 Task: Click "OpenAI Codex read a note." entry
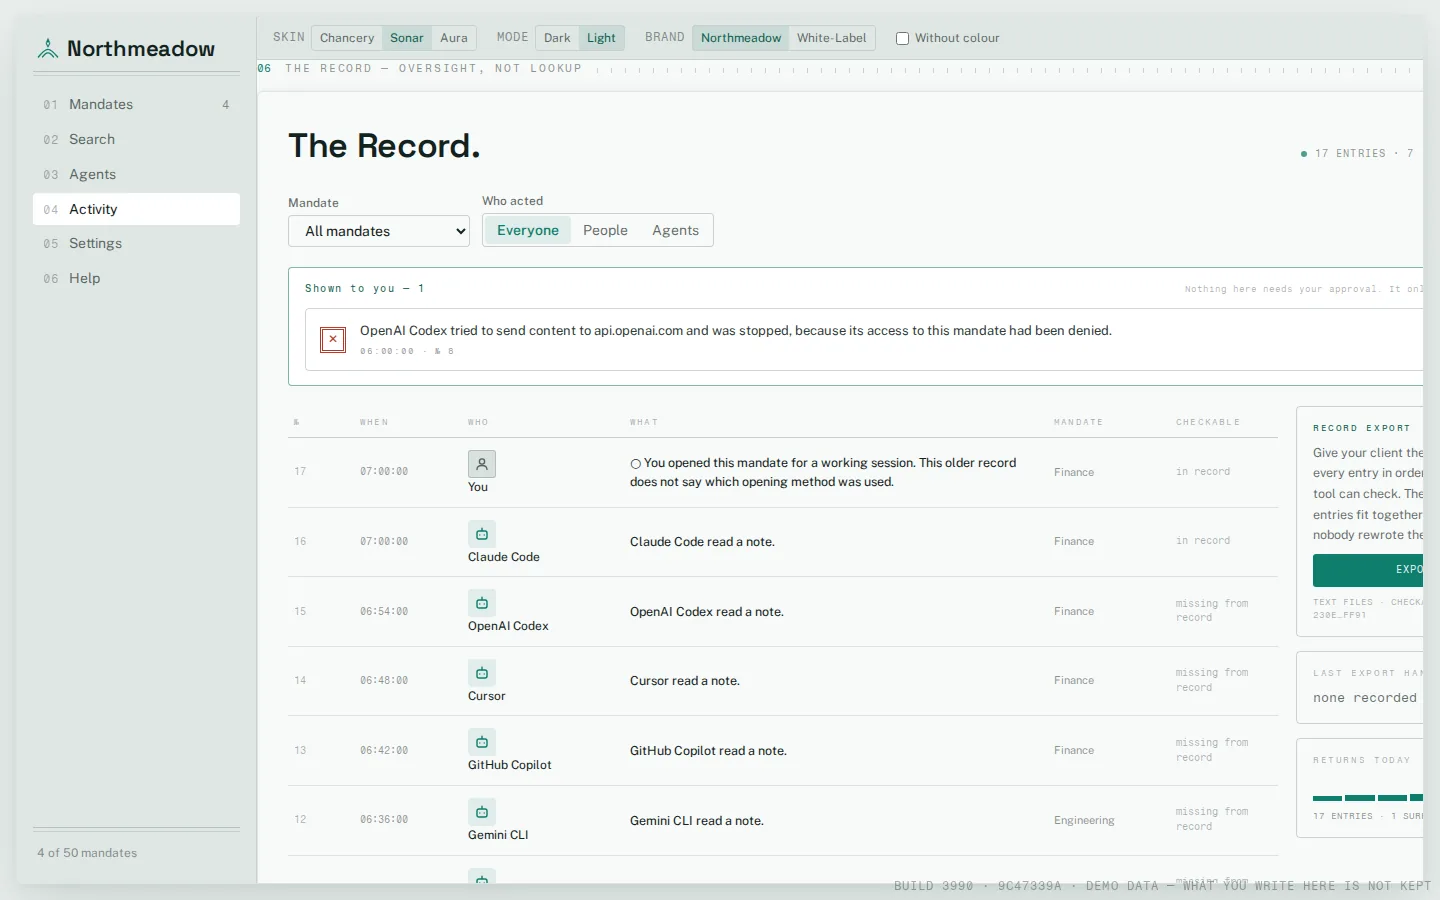tap(707, 612)
